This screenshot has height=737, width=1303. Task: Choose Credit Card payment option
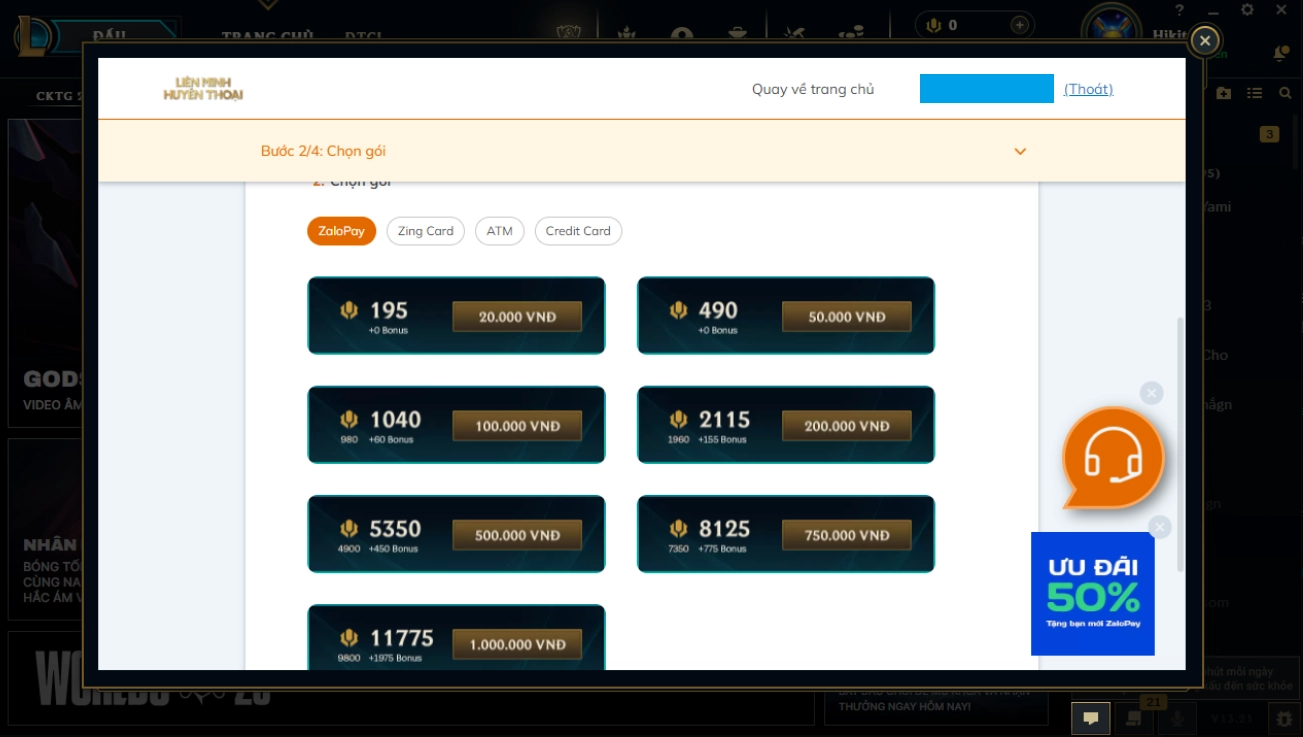click(x=578, y=231)
